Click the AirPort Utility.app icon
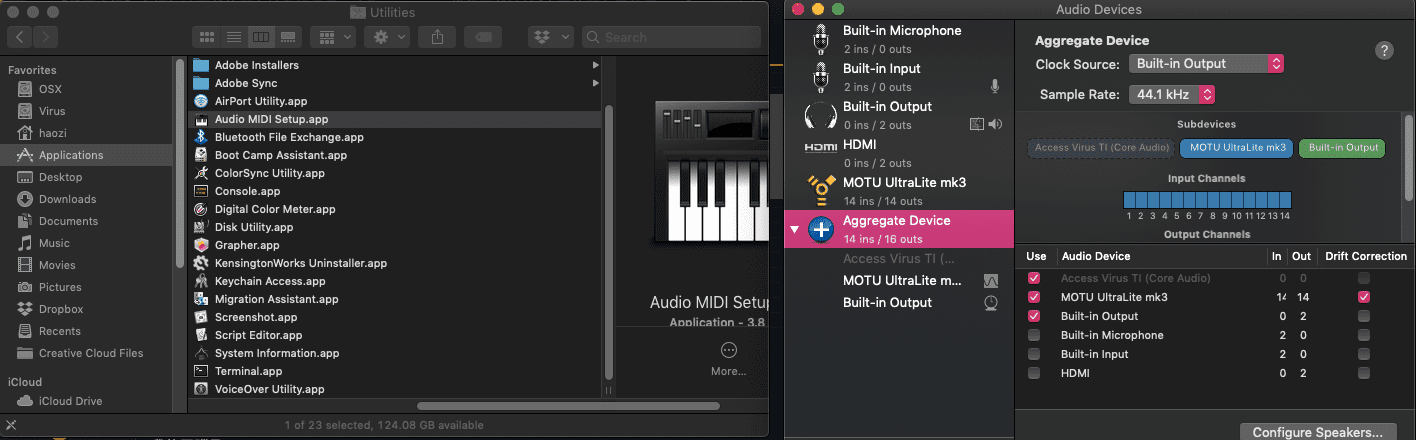 pos(201,101)
